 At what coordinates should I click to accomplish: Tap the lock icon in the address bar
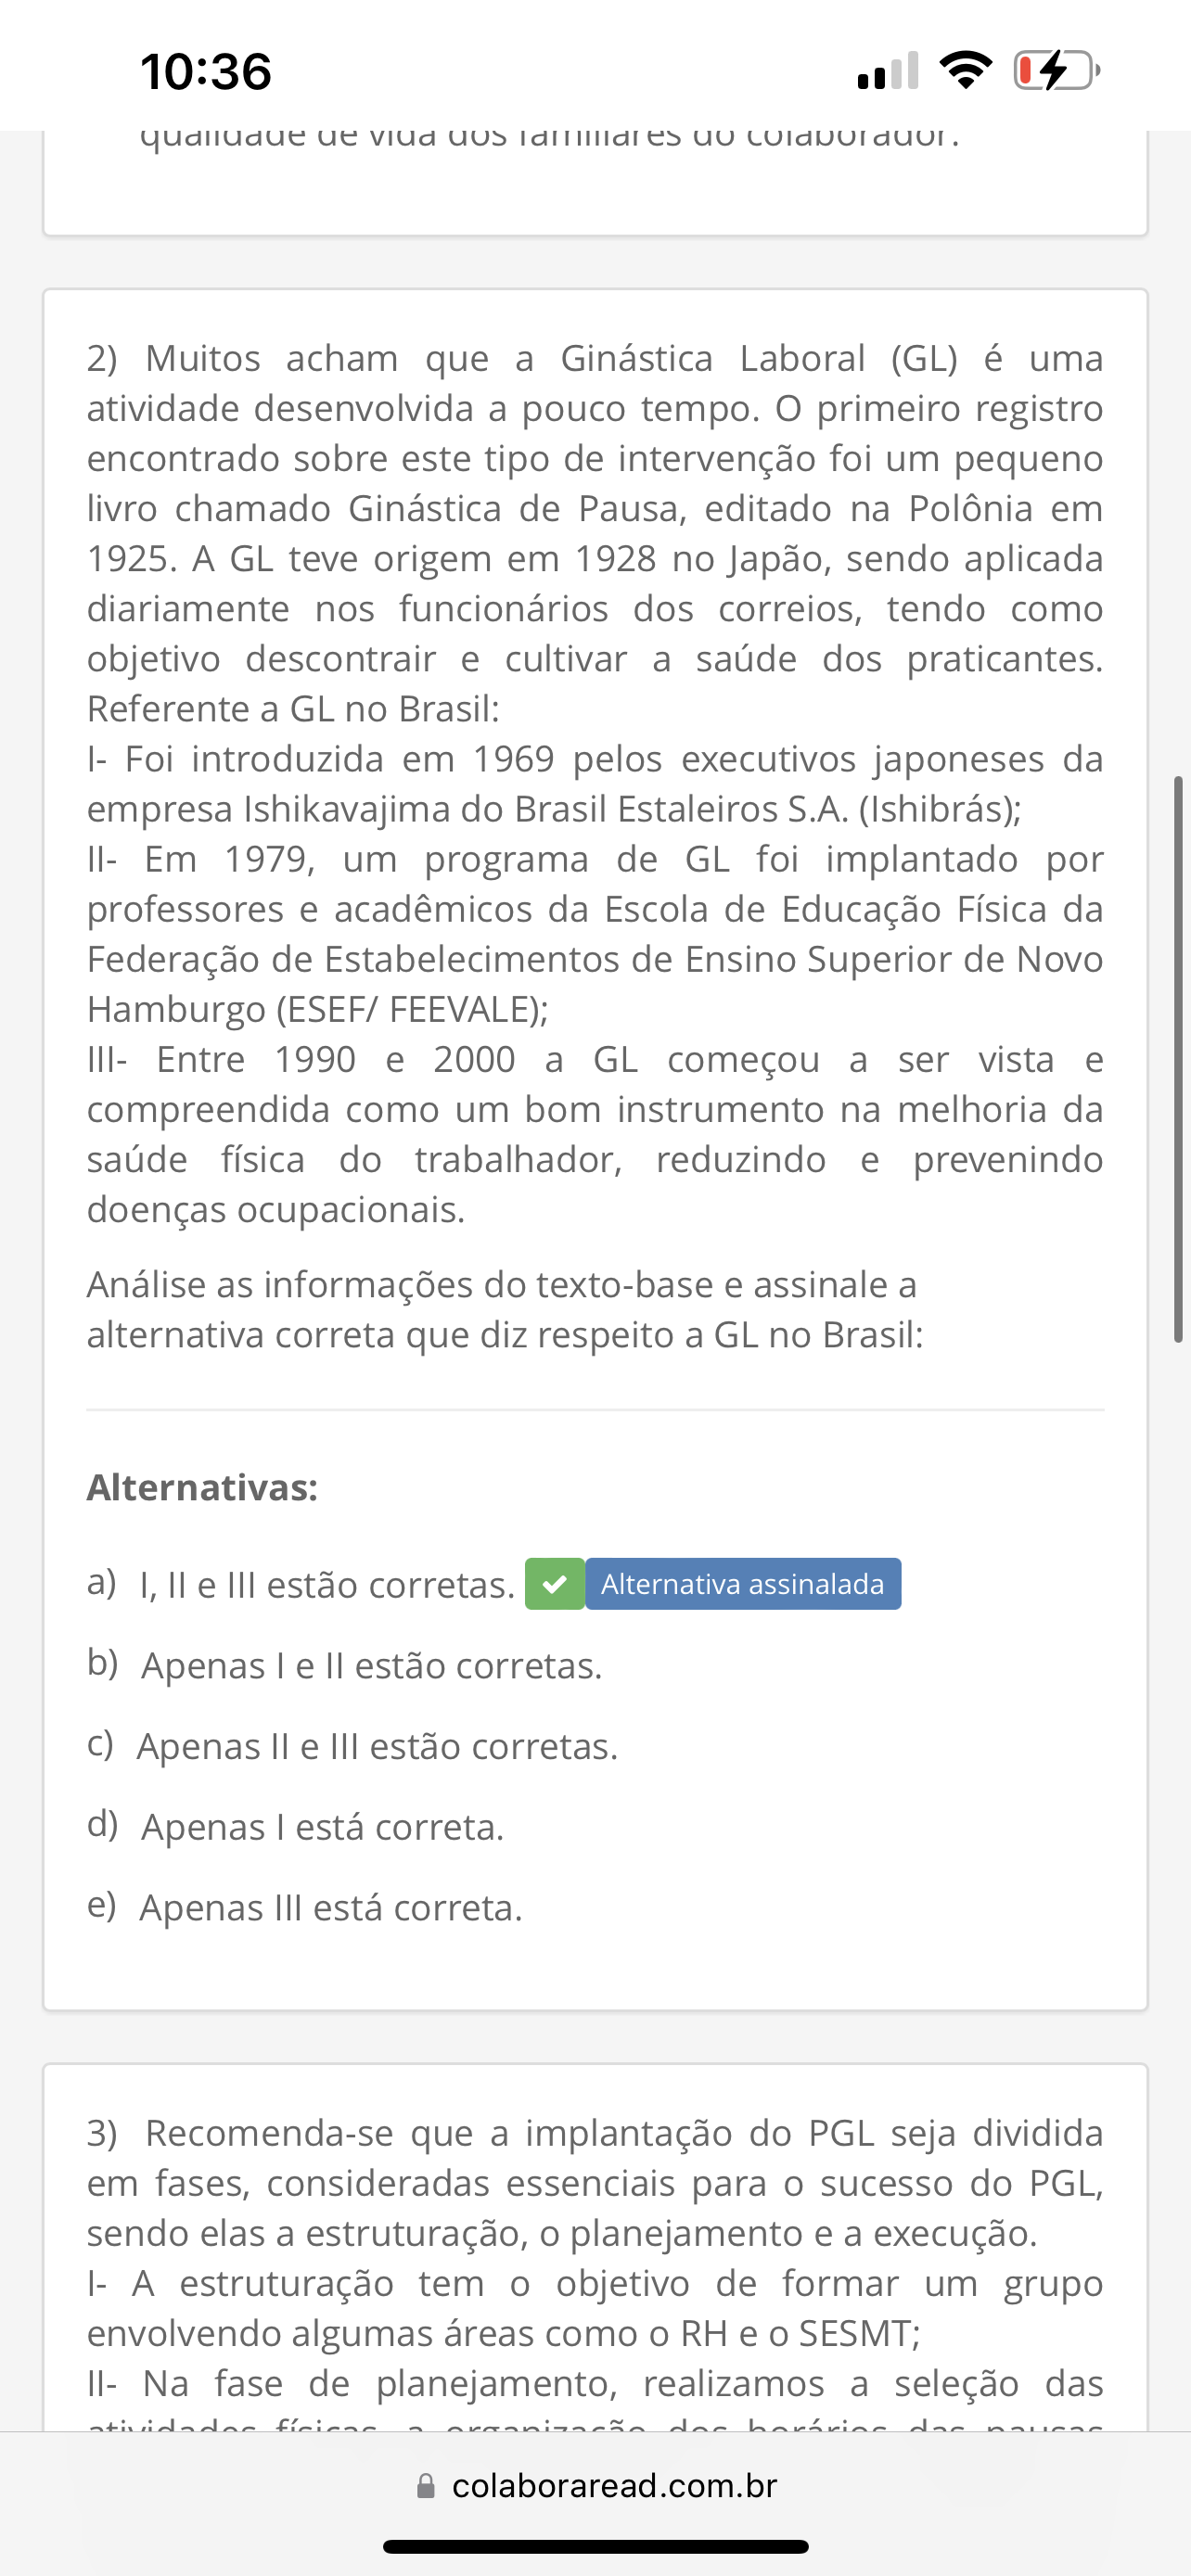(426, 2486)
